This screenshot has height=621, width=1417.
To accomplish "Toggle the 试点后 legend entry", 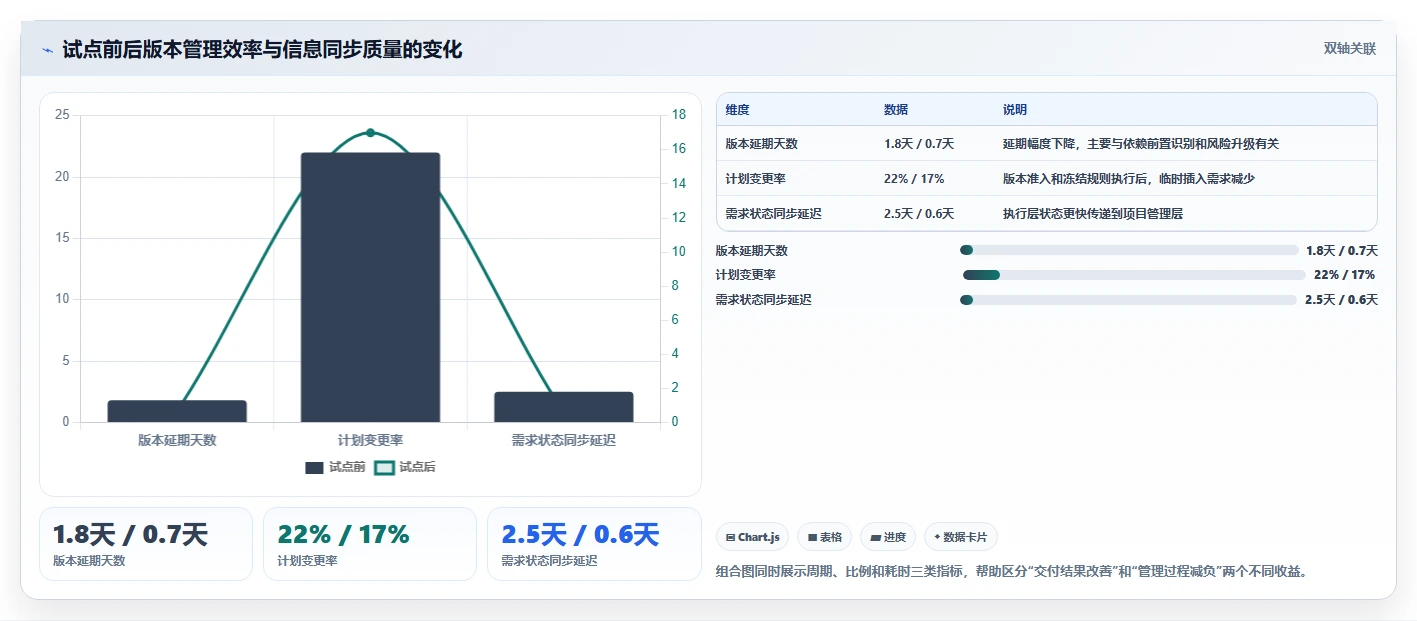I will point(404,467).
